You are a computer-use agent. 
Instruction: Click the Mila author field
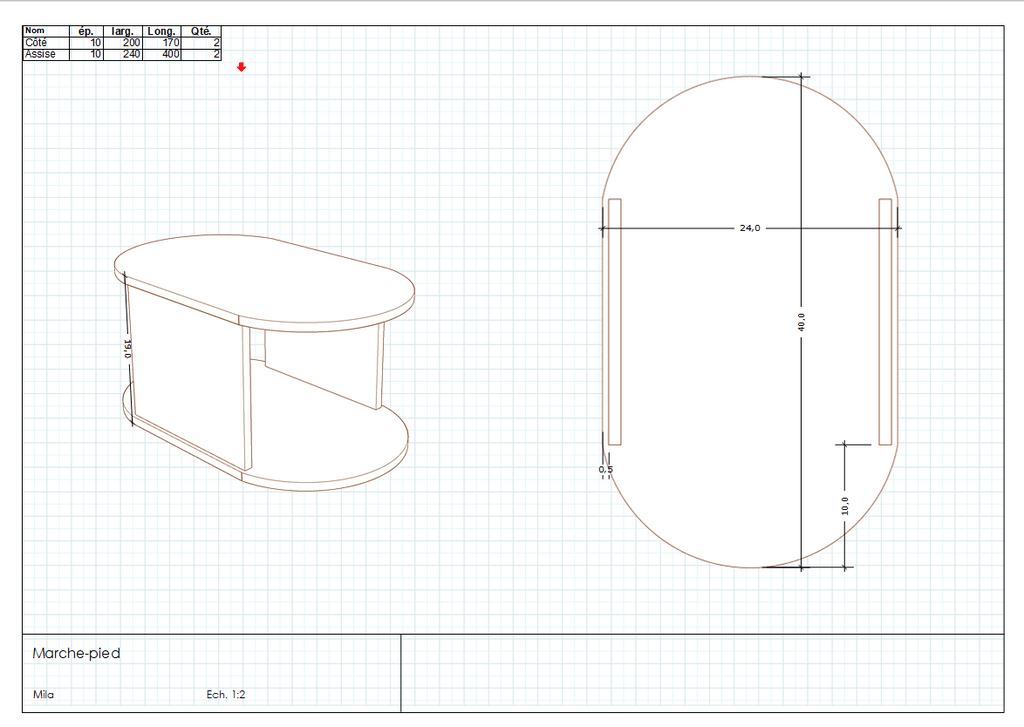[x=43, y=694]
